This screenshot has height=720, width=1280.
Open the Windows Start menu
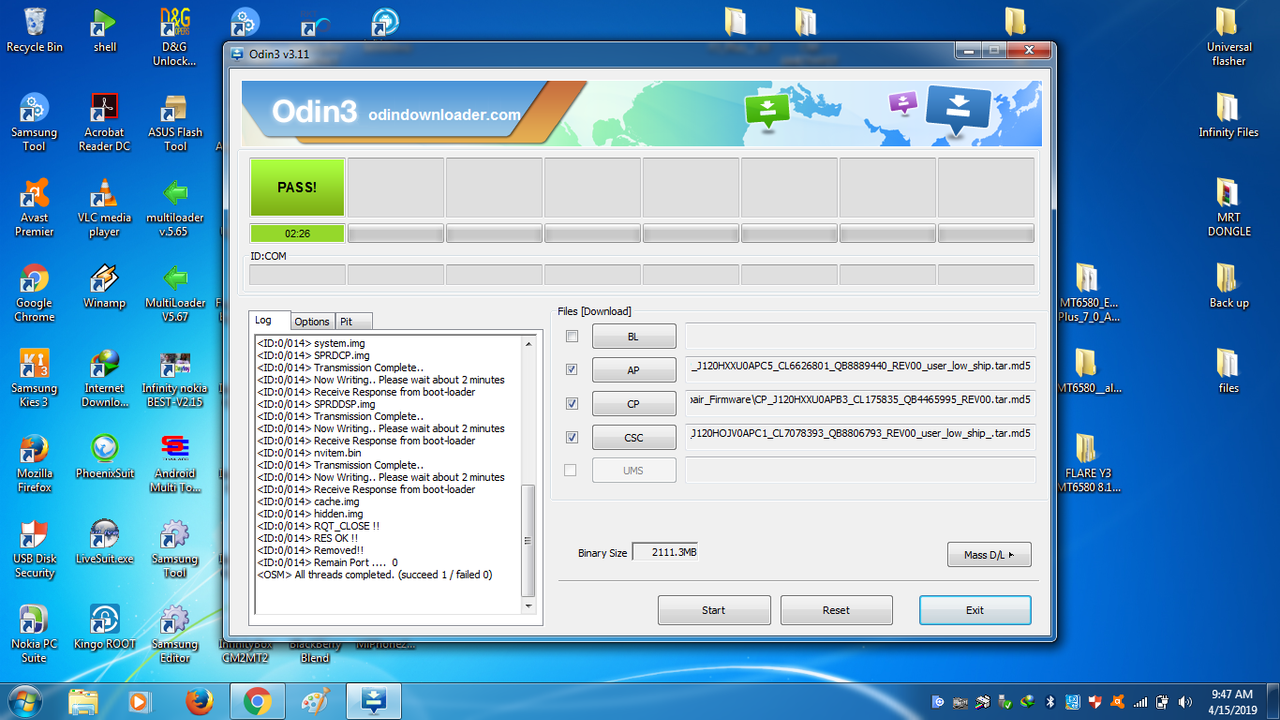pyautogui.click(x=26, y=700)
